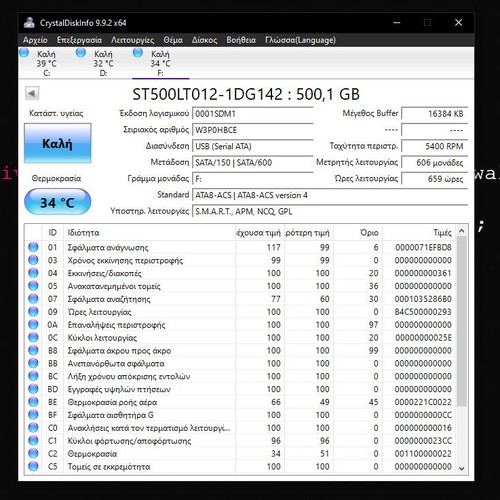The image size is (500, 500).
Task: Click the status orb of attribute 01
Action: coord(33,247)
